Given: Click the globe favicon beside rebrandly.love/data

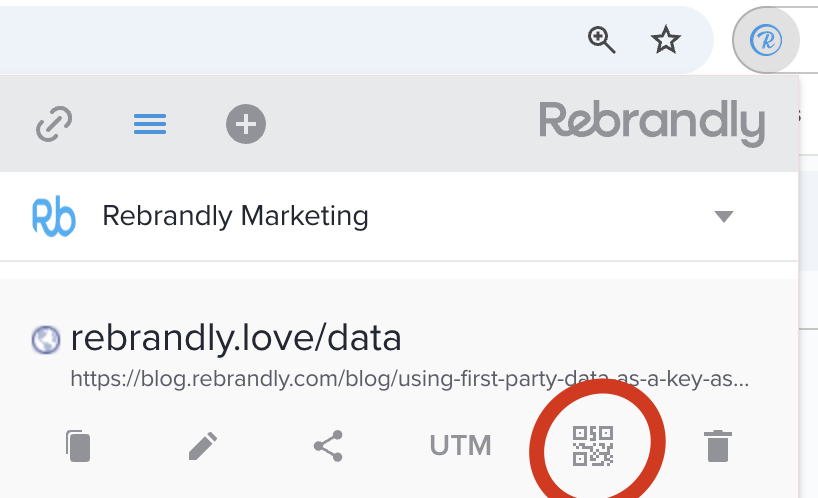Looking at the screenshot, I should 46,339.
